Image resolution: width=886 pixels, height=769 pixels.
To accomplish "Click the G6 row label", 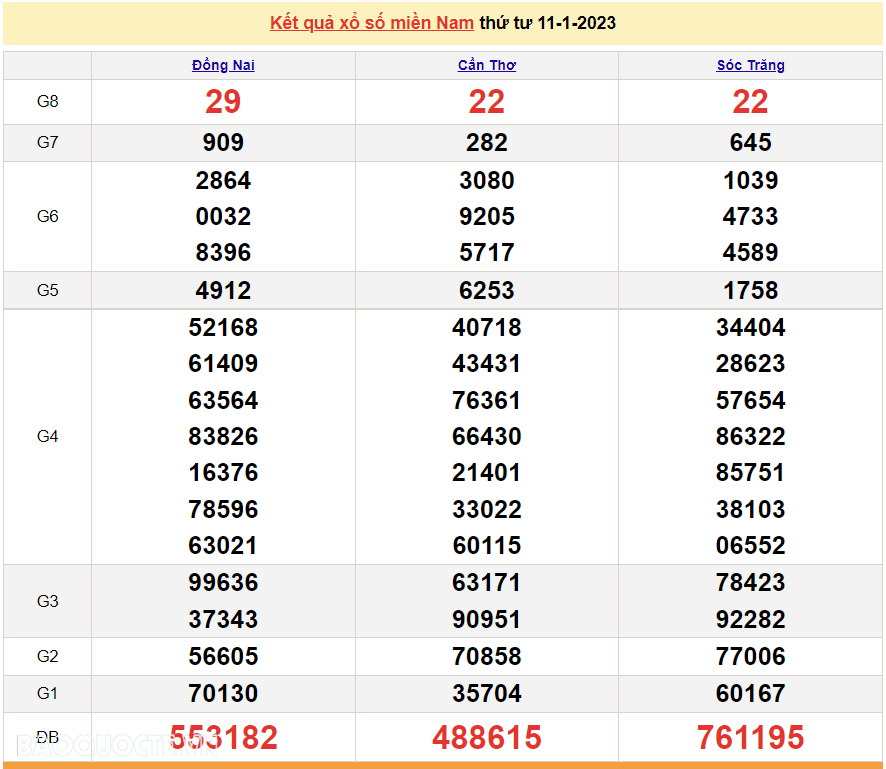I will point(48,216).
